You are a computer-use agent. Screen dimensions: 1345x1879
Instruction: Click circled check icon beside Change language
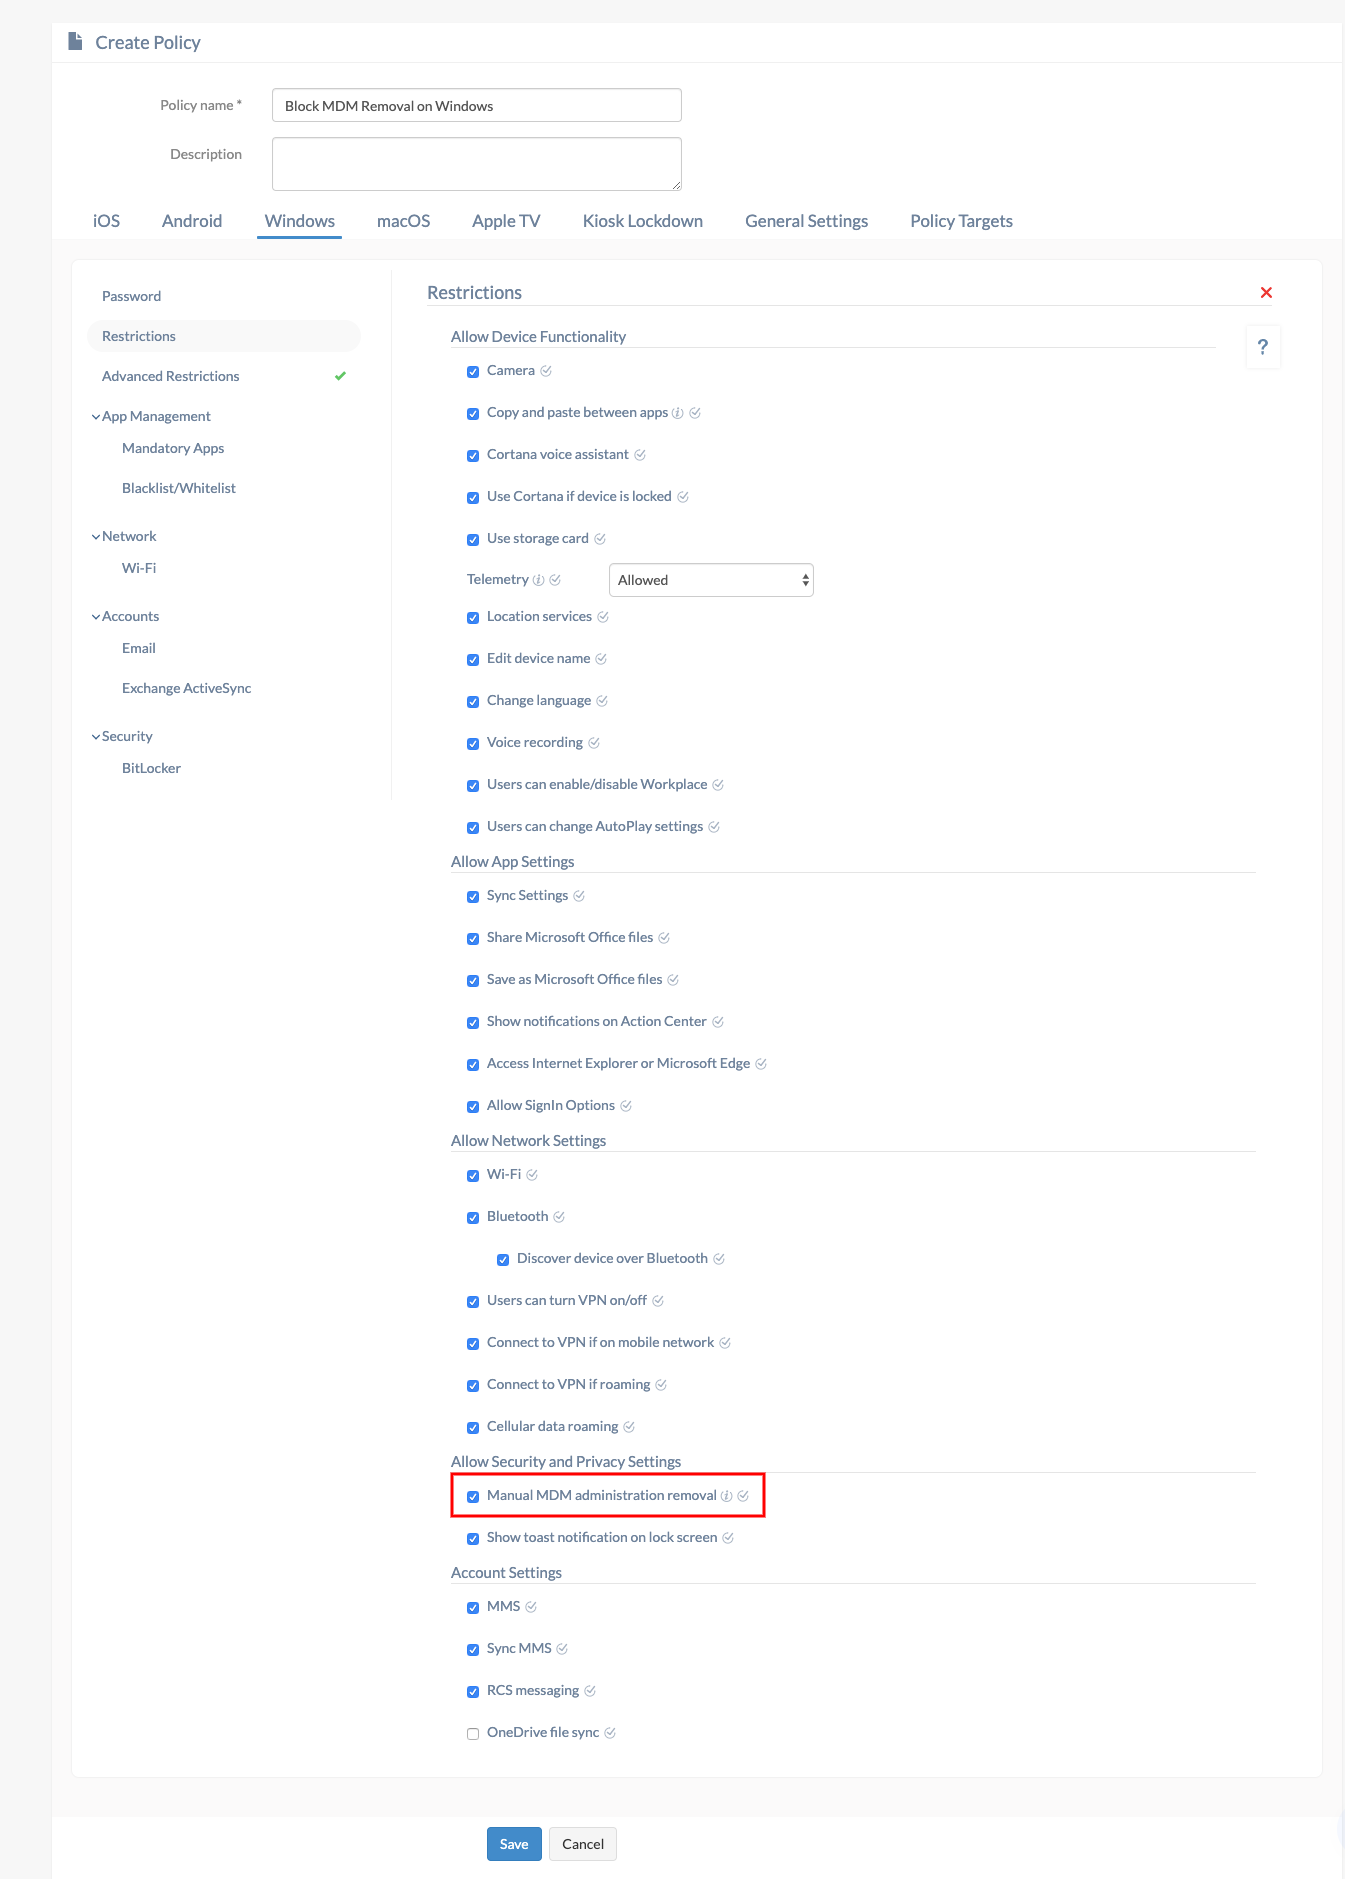[602, 701]
